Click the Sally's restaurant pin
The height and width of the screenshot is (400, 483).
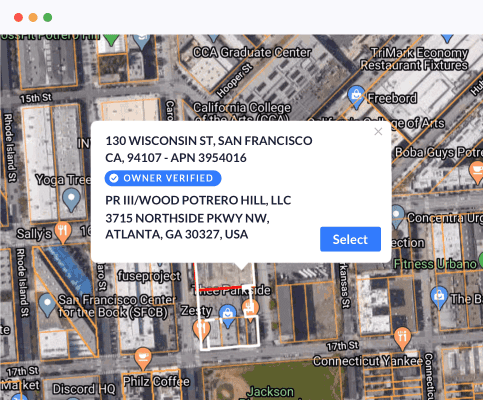coord(63,232)
